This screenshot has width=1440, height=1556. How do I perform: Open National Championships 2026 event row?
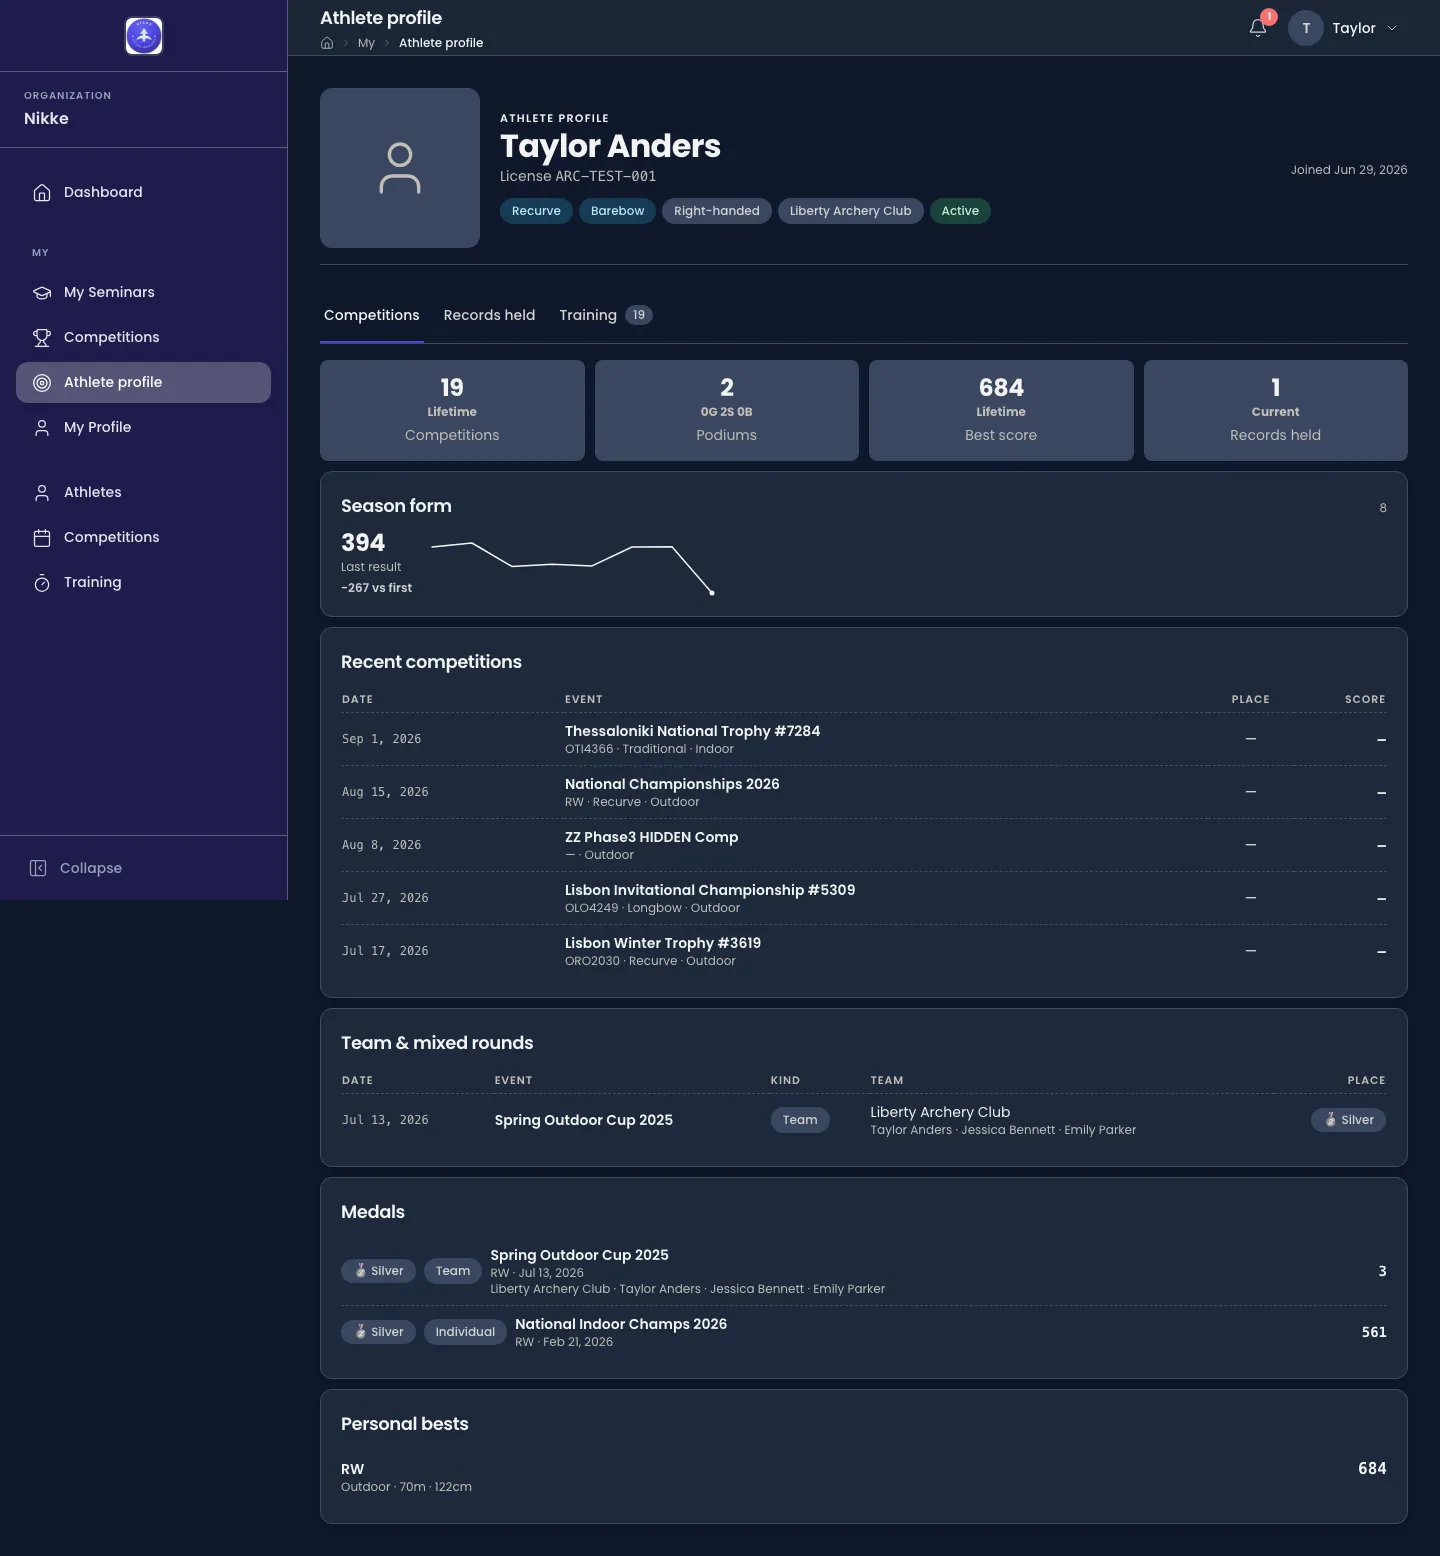click(864, 792)
